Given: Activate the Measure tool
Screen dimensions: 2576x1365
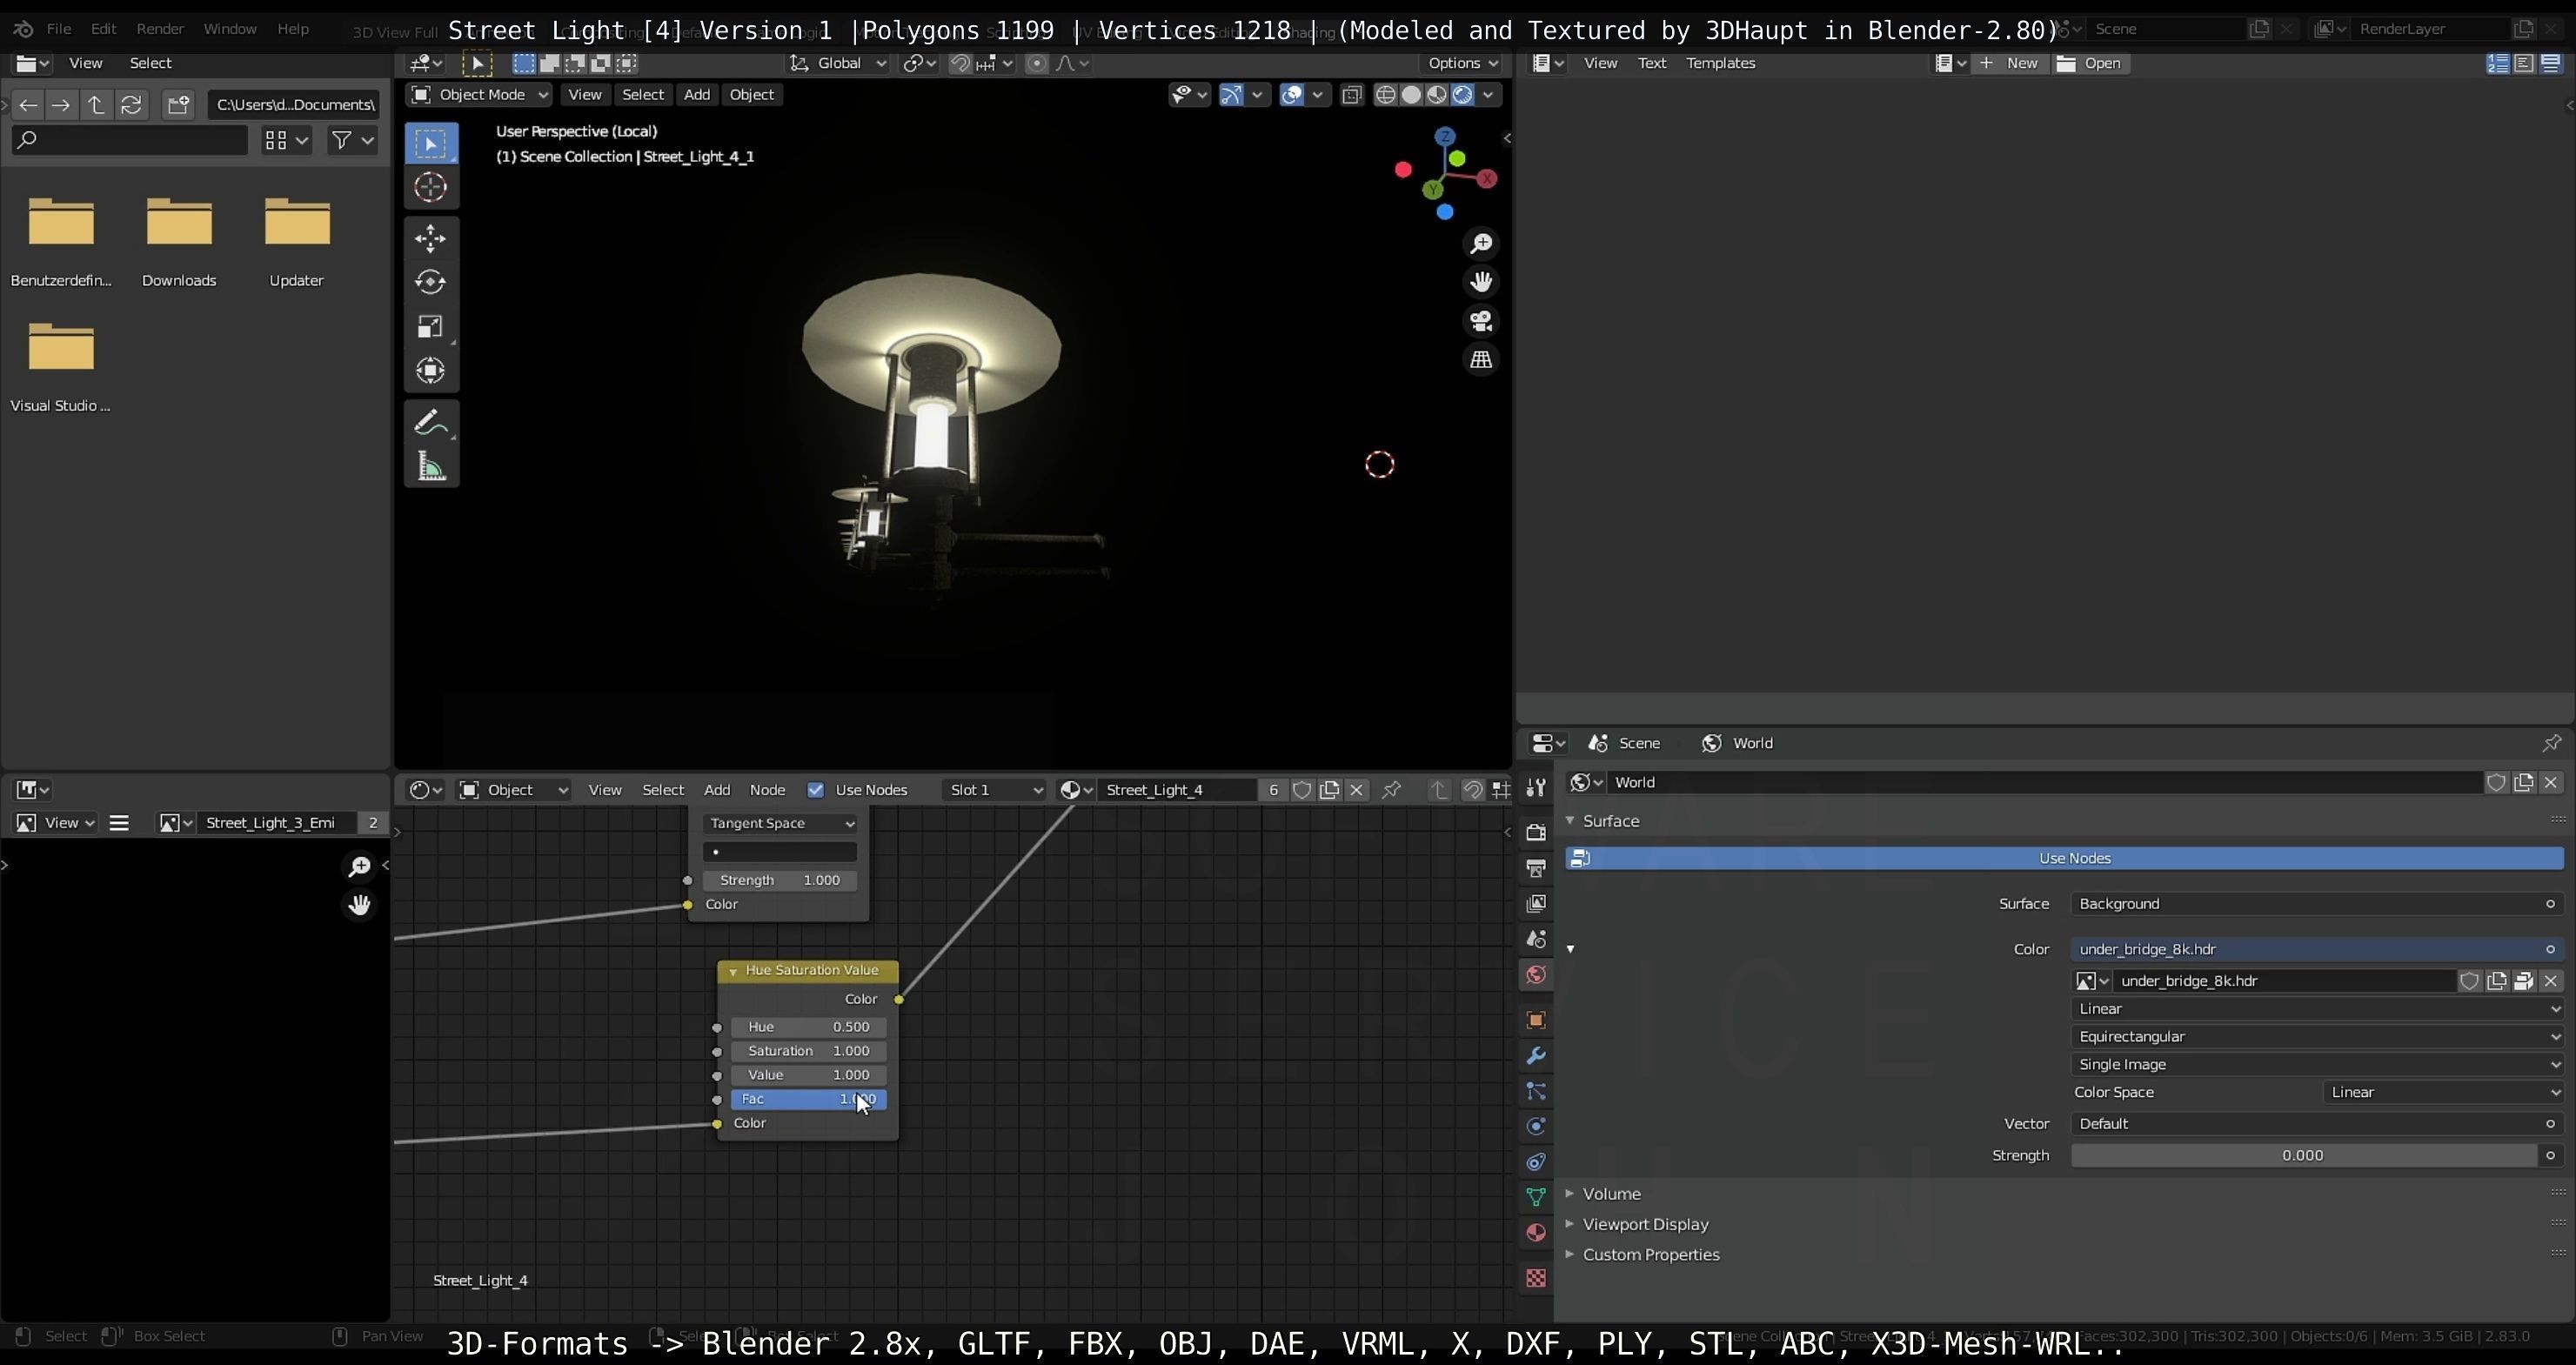Looking at the screenshot, I should (x=430, y=467).
